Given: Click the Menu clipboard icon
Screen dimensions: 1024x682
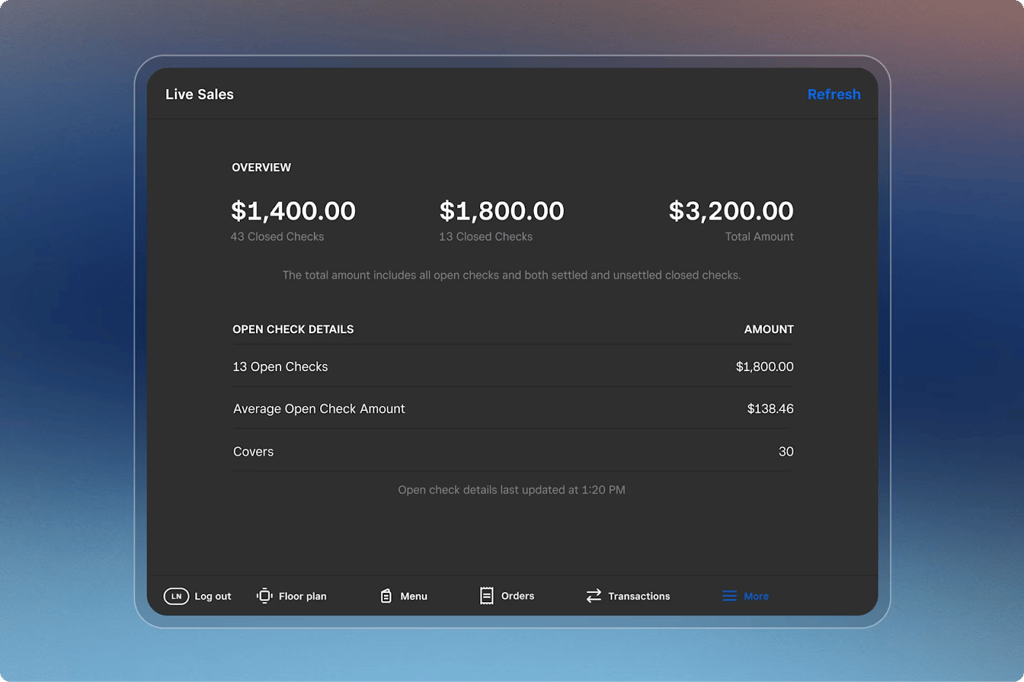Looking at the screenshot, I should point(386,596).
